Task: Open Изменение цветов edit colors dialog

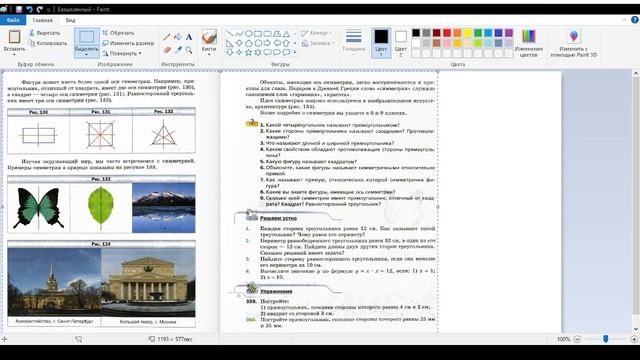Action: pyautogui.click(x=529, y=43)
